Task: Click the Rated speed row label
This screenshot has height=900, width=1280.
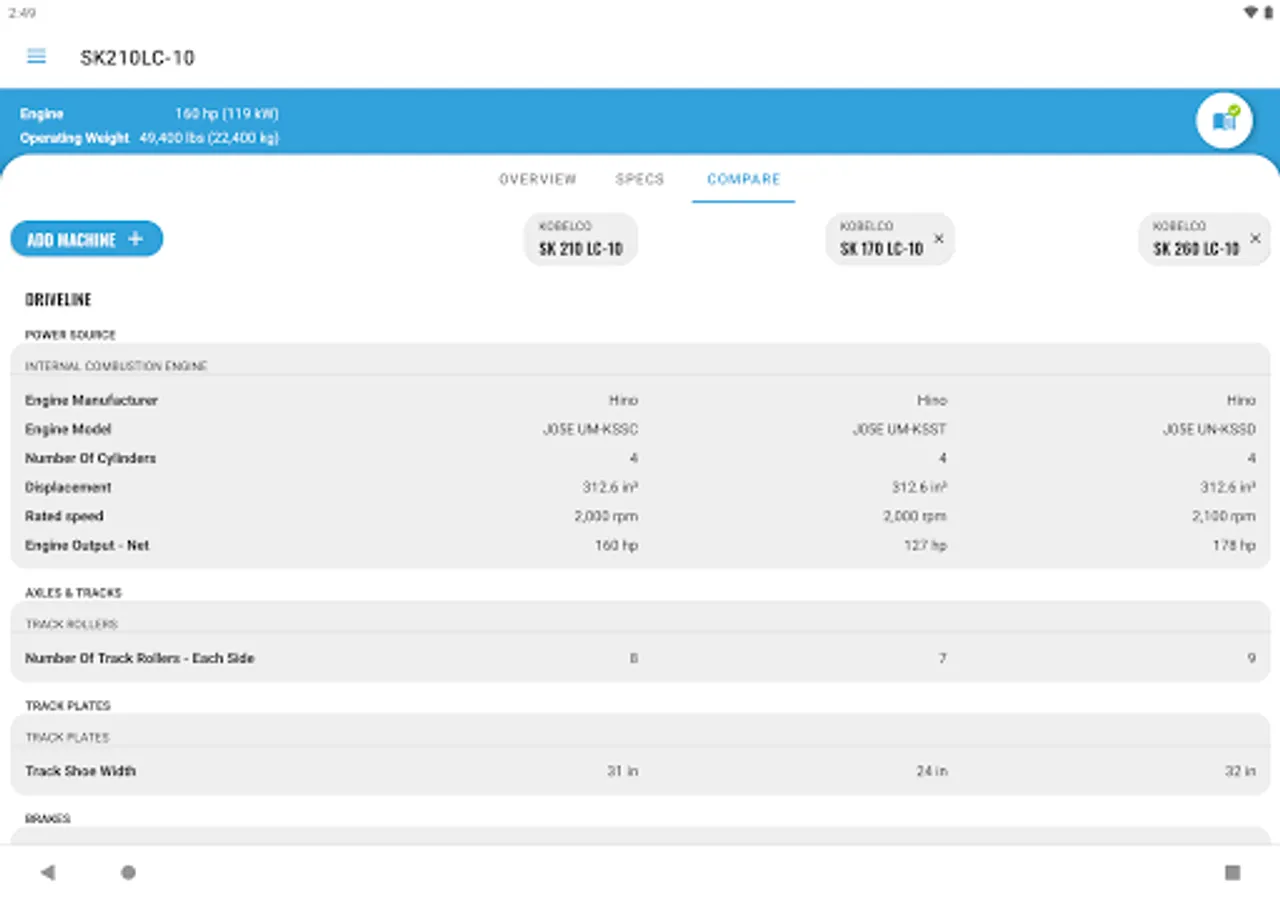Action: point(64,516)
